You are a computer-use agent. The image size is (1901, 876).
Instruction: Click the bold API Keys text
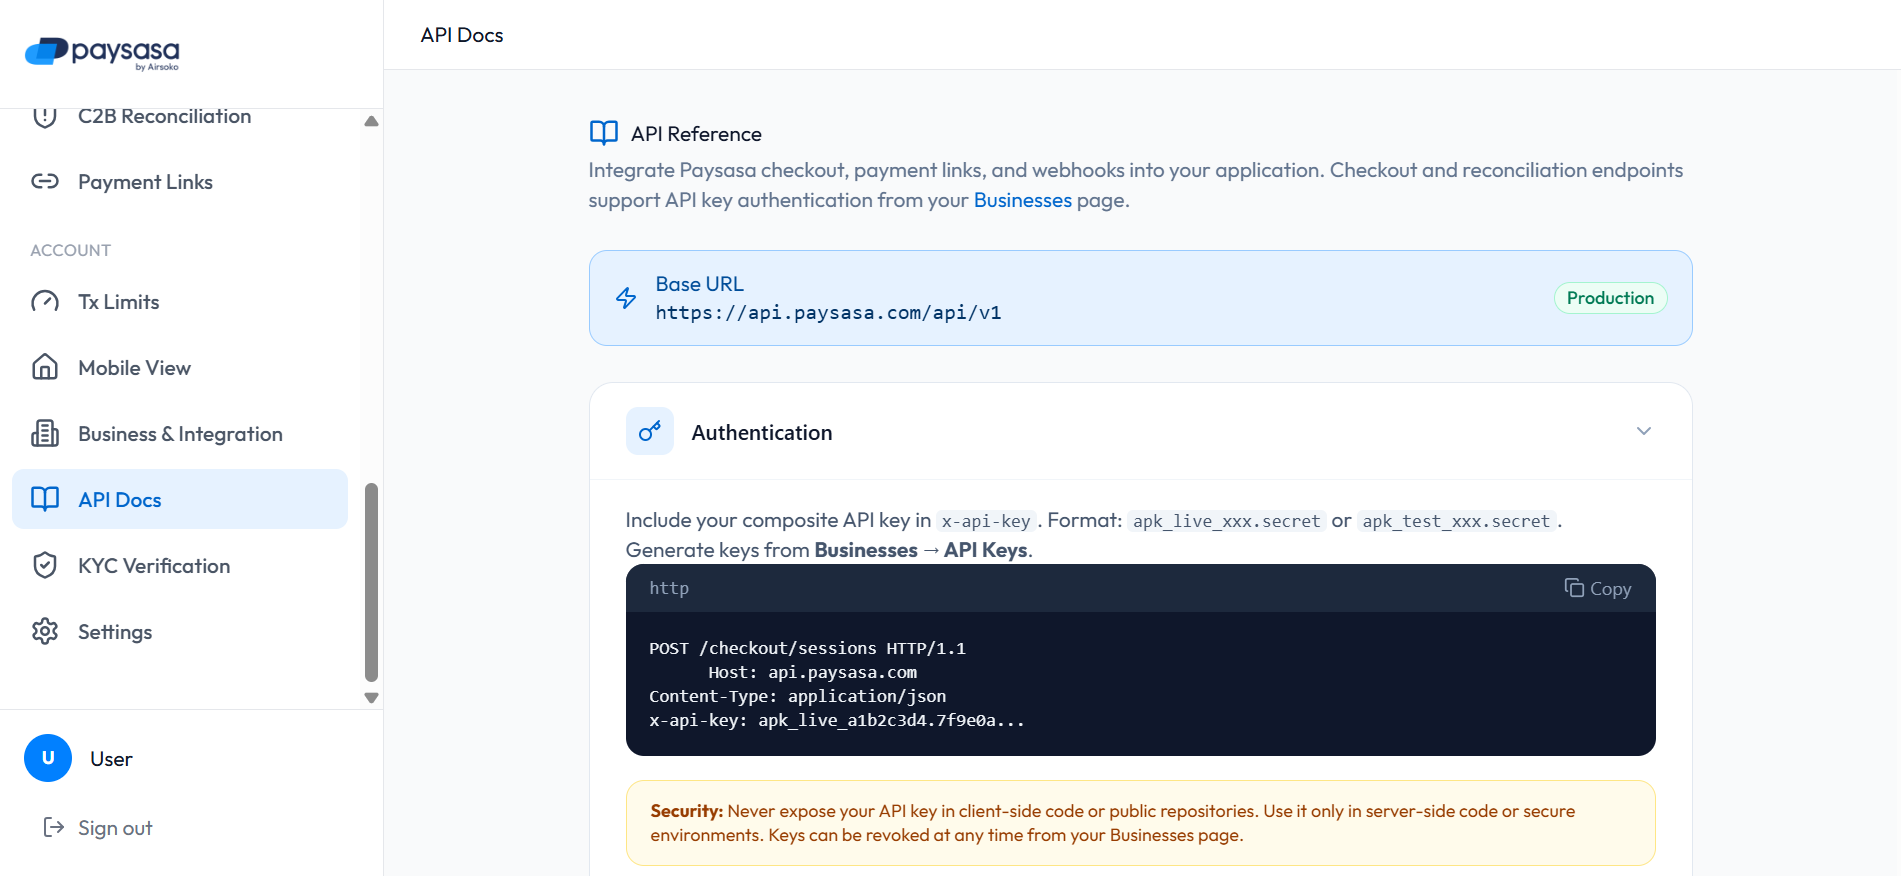point(985,550)
